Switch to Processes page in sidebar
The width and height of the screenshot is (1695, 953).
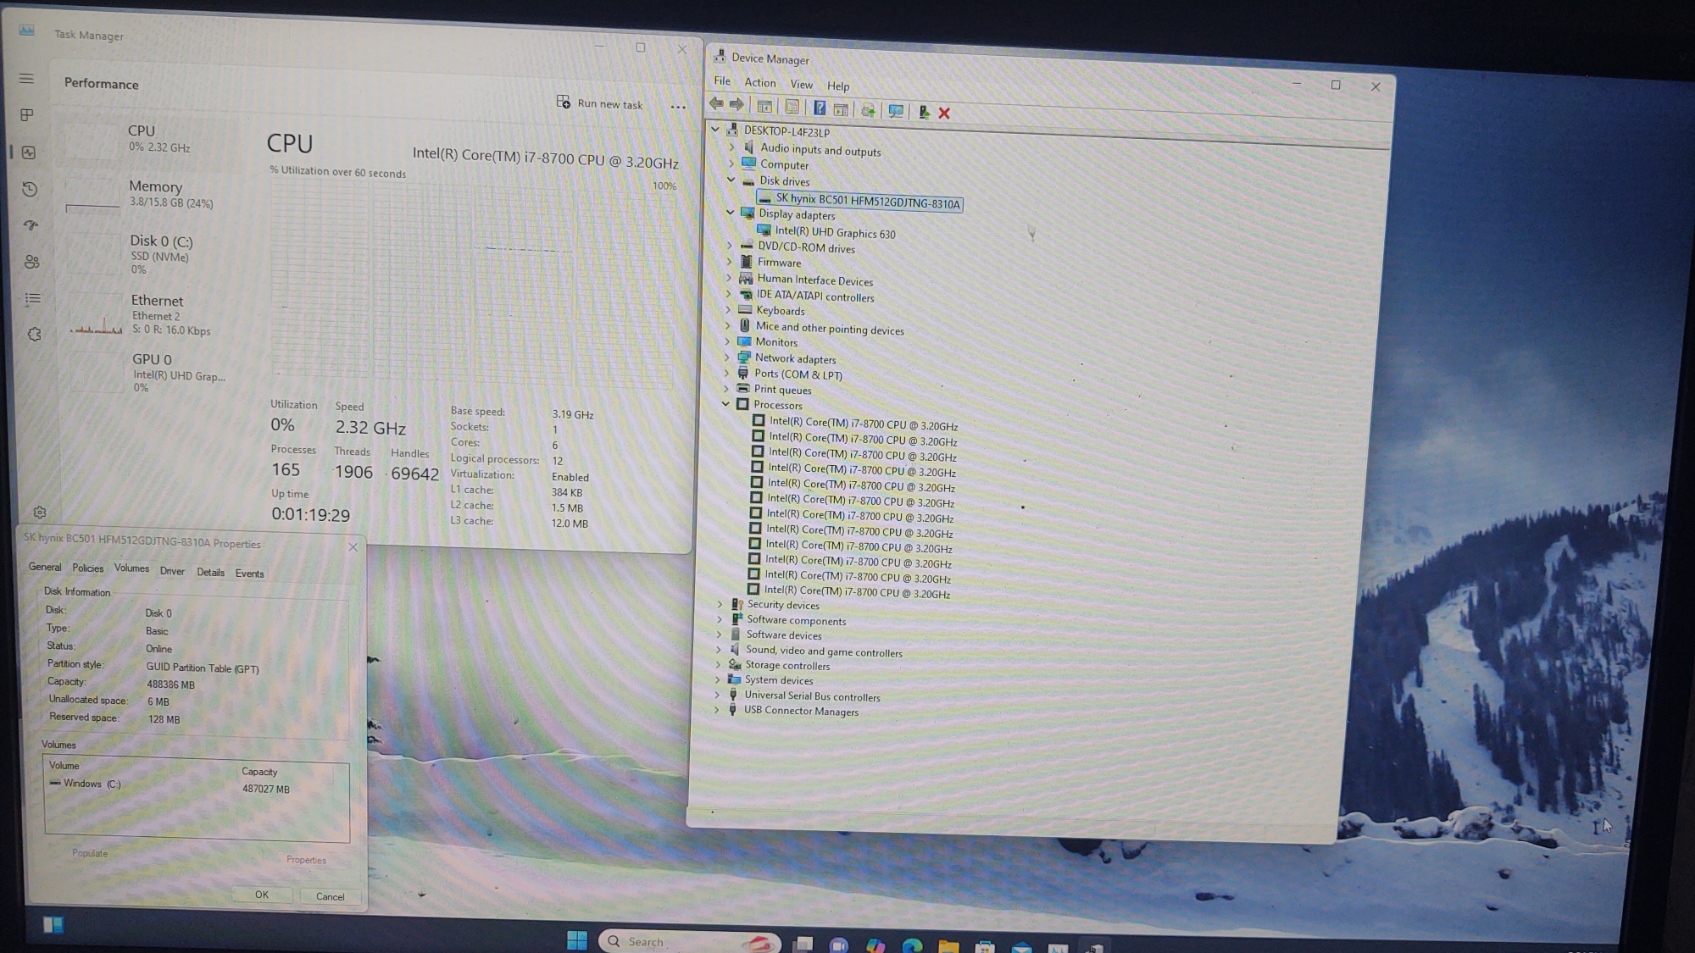(28, 115)
